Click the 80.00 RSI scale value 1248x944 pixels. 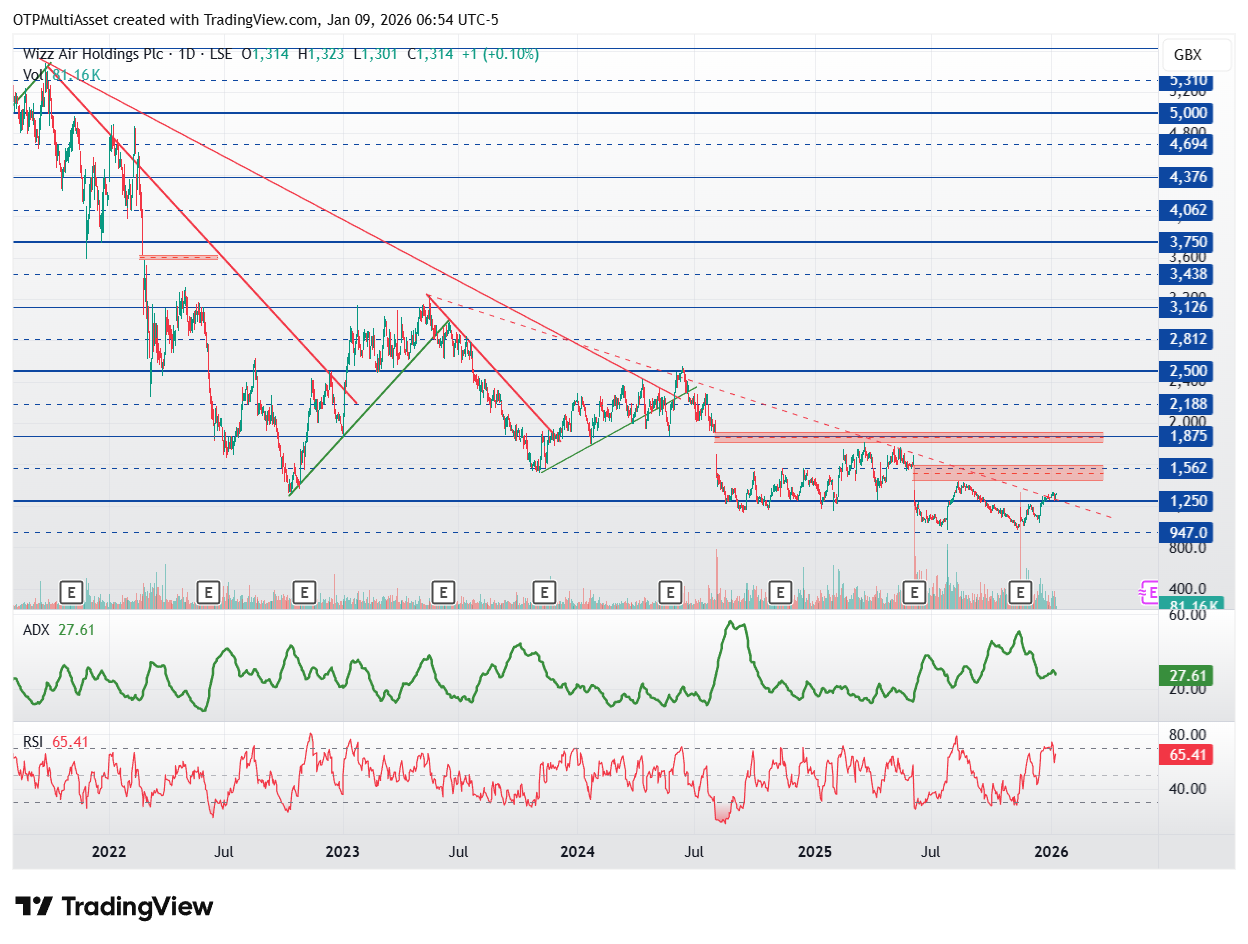1187,735
